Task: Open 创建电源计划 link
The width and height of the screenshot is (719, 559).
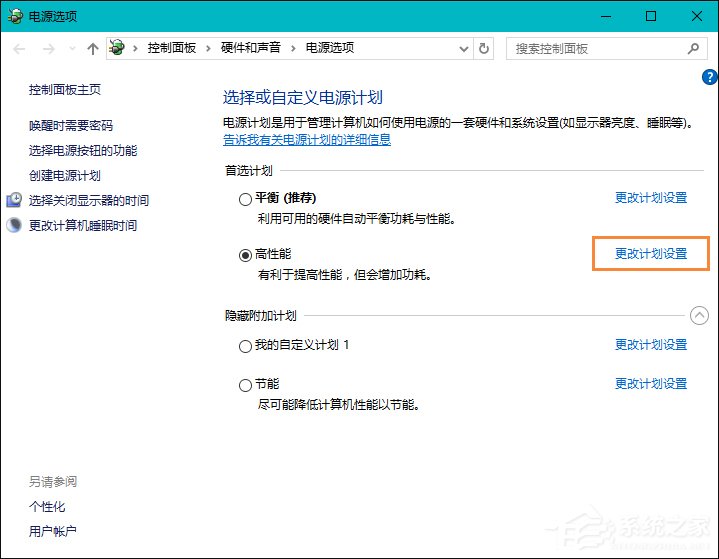Action: (x=65, y=175)
